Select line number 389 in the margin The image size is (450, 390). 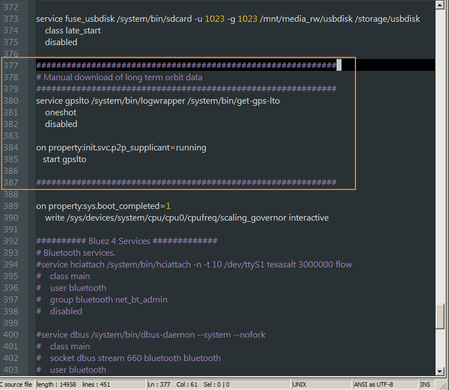tap(11, 206)
